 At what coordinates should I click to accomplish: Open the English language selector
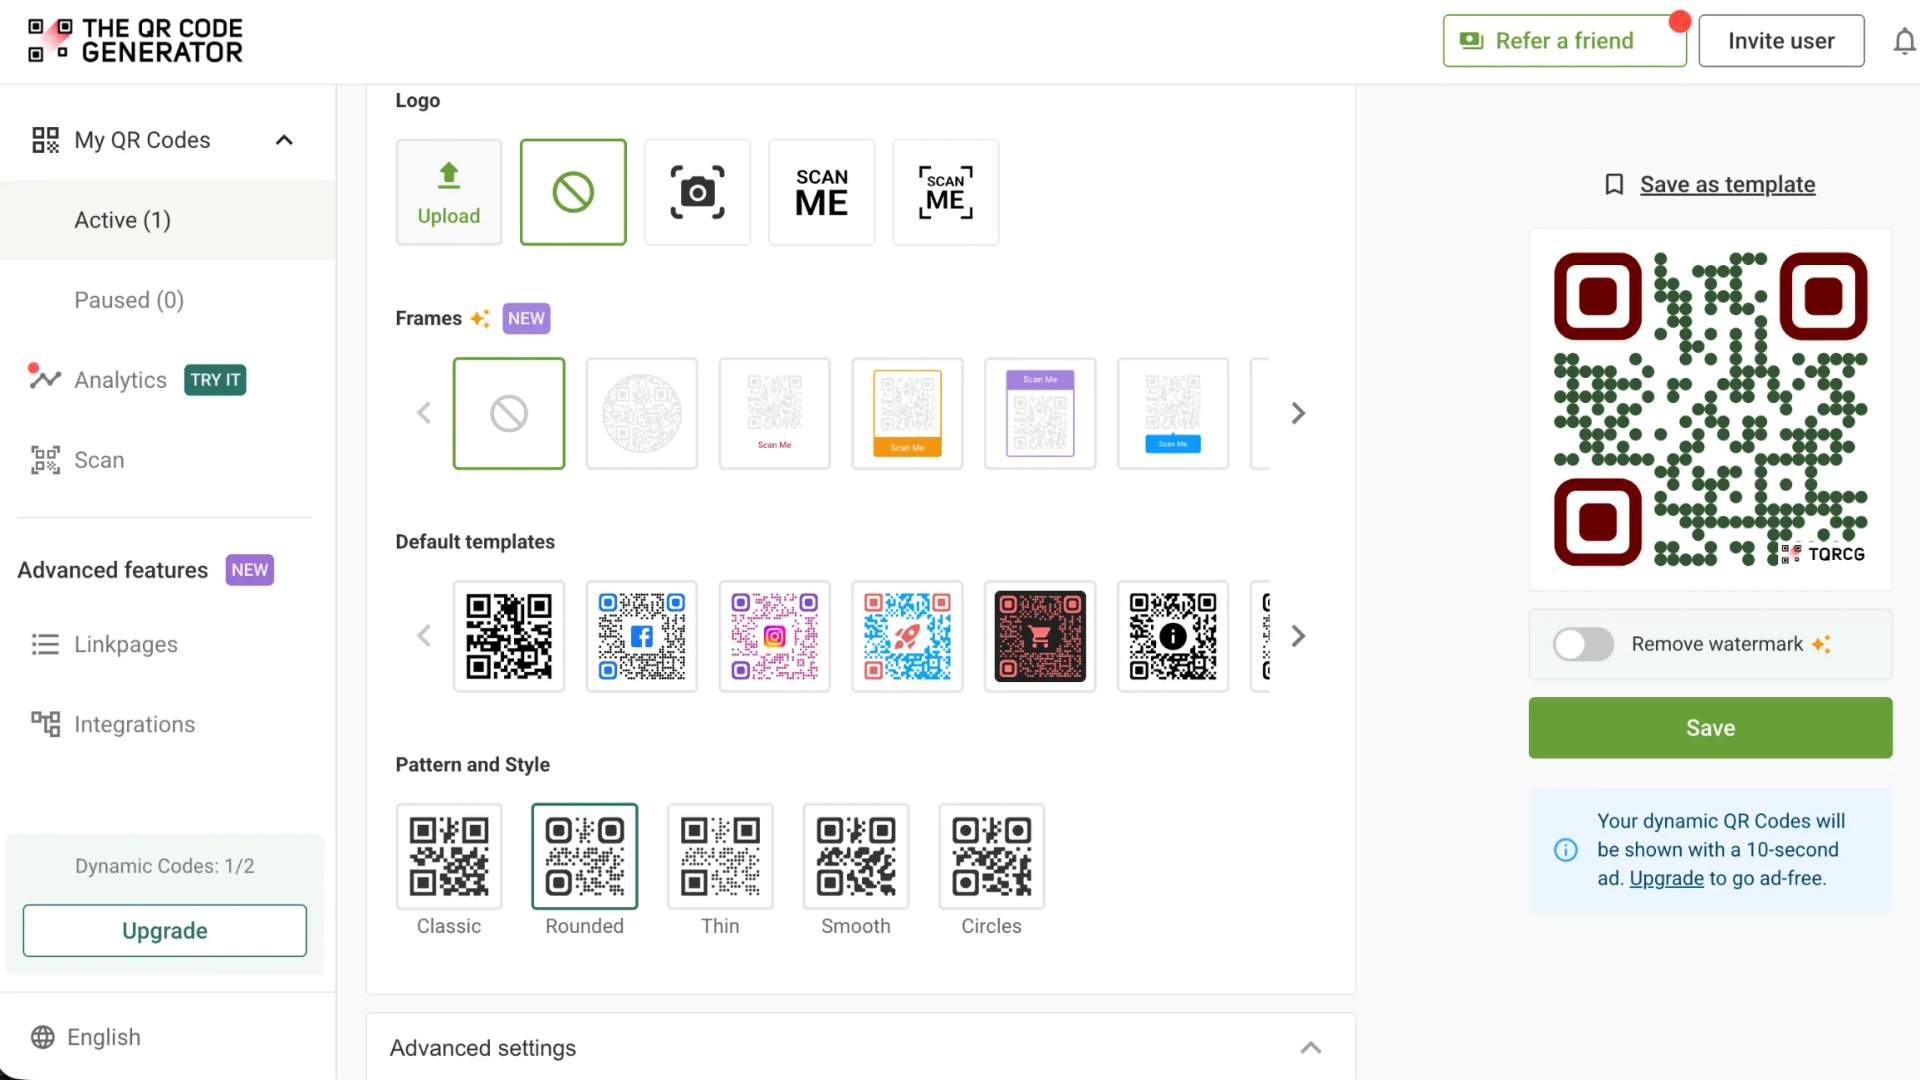point(86,1037)
